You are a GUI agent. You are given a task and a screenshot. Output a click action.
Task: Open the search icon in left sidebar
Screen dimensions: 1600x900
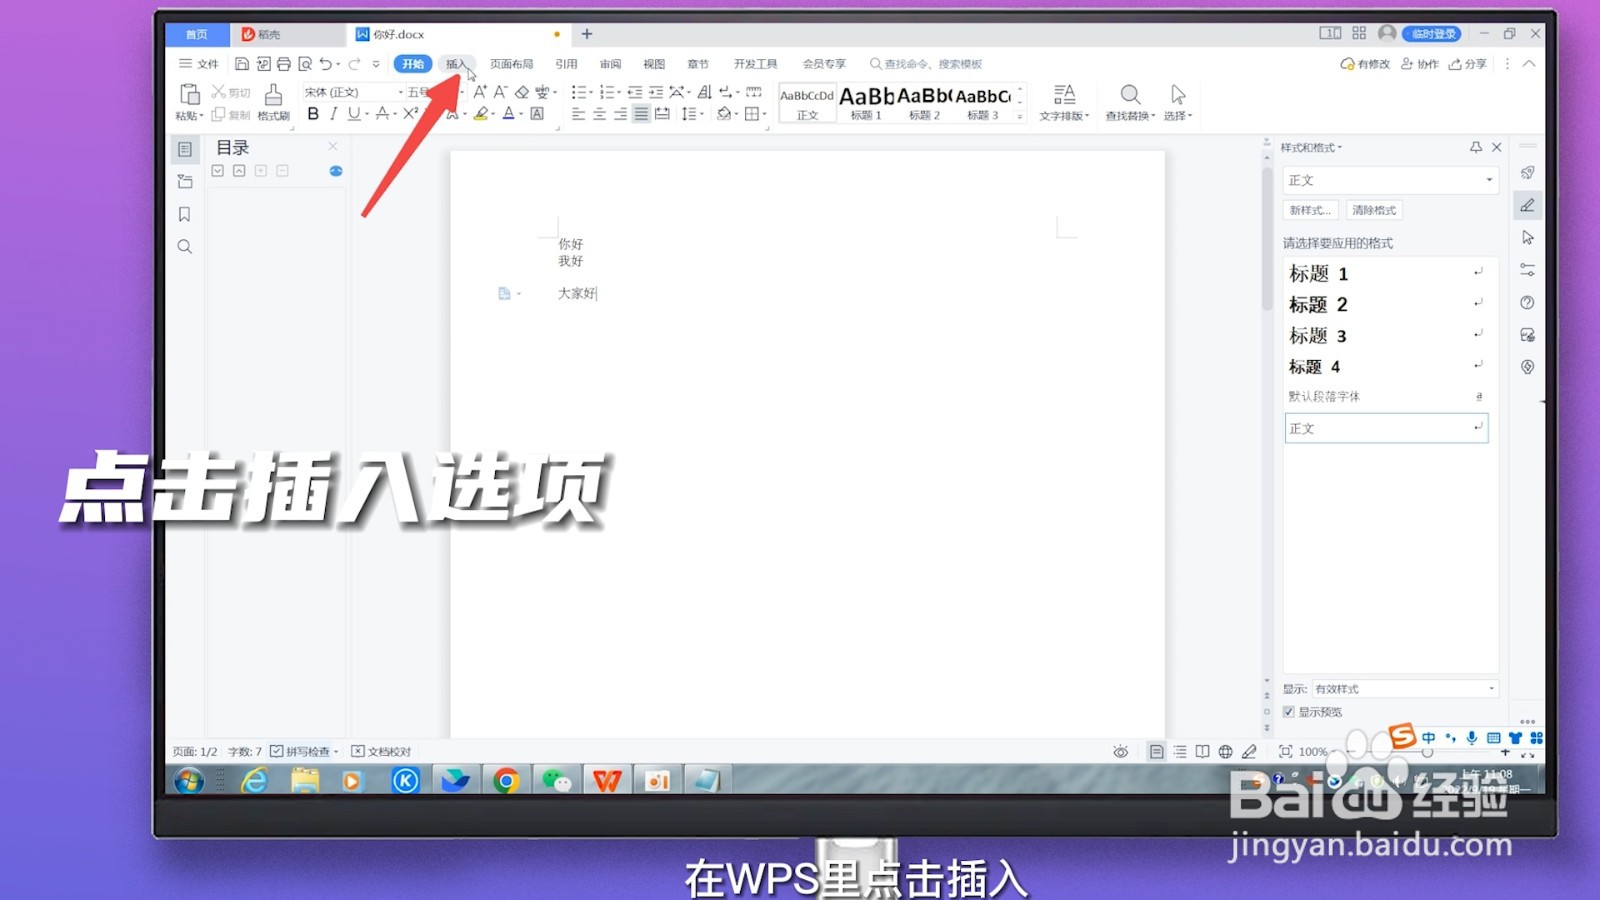(184, 246)
